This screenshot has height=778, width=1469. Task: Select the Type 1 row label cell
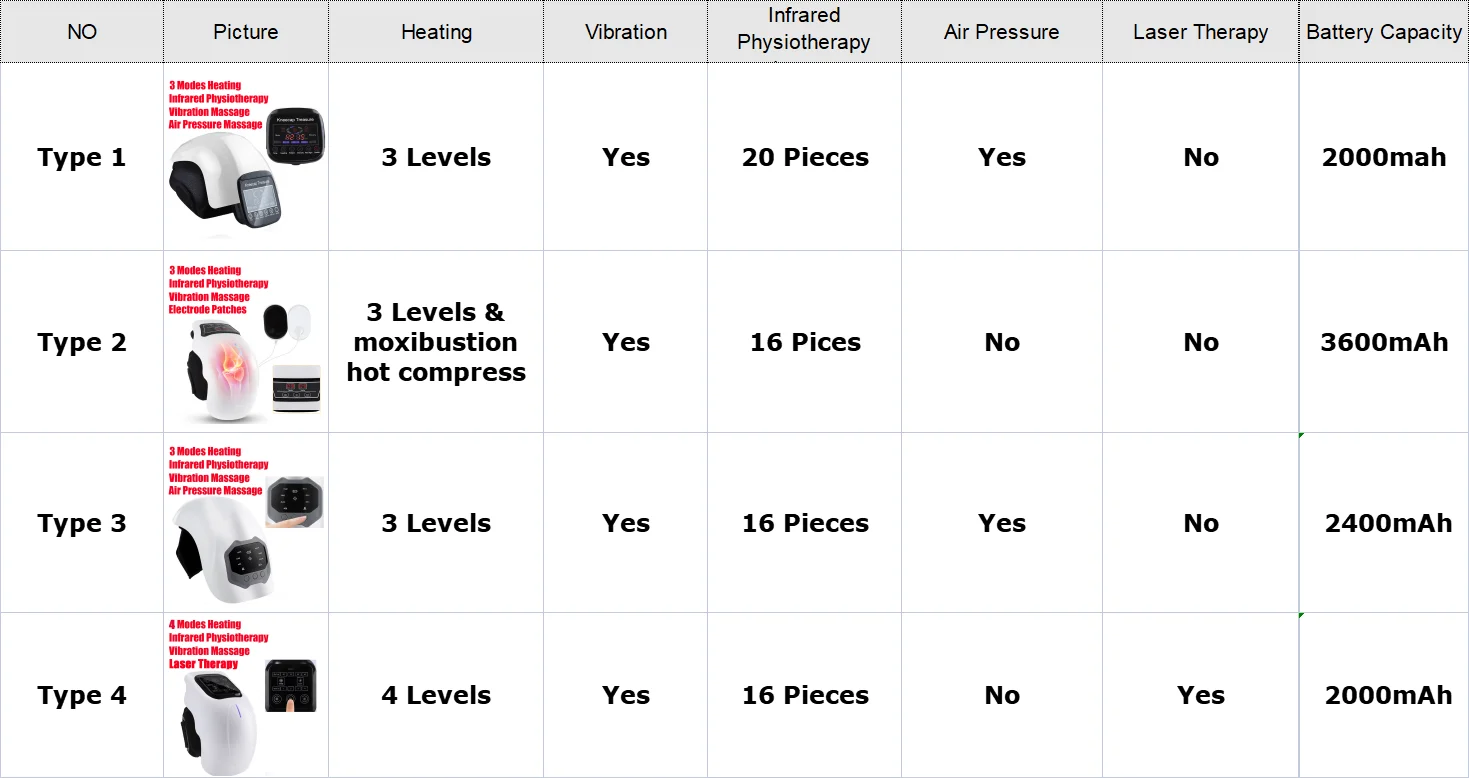tap(82, 157)
